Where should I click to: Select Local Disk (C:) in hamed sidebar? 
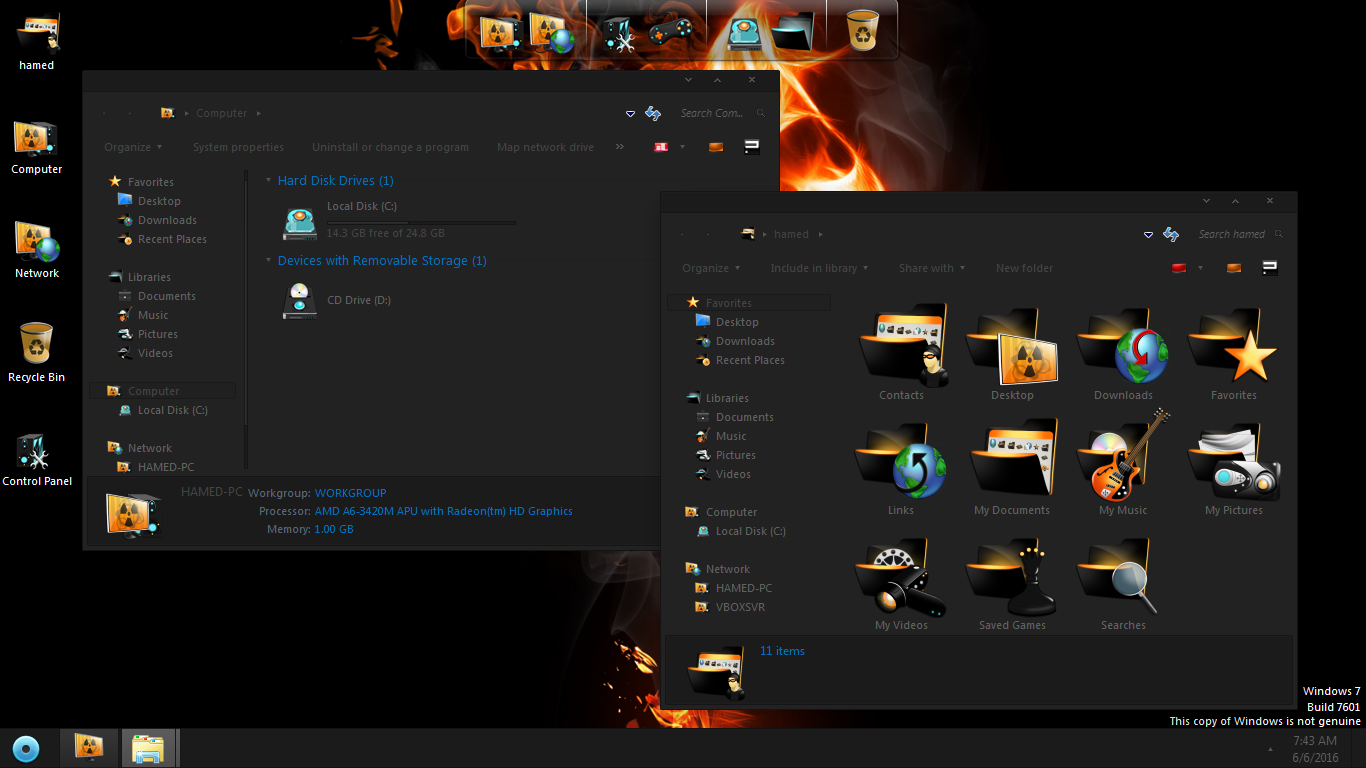pos(741,531)
